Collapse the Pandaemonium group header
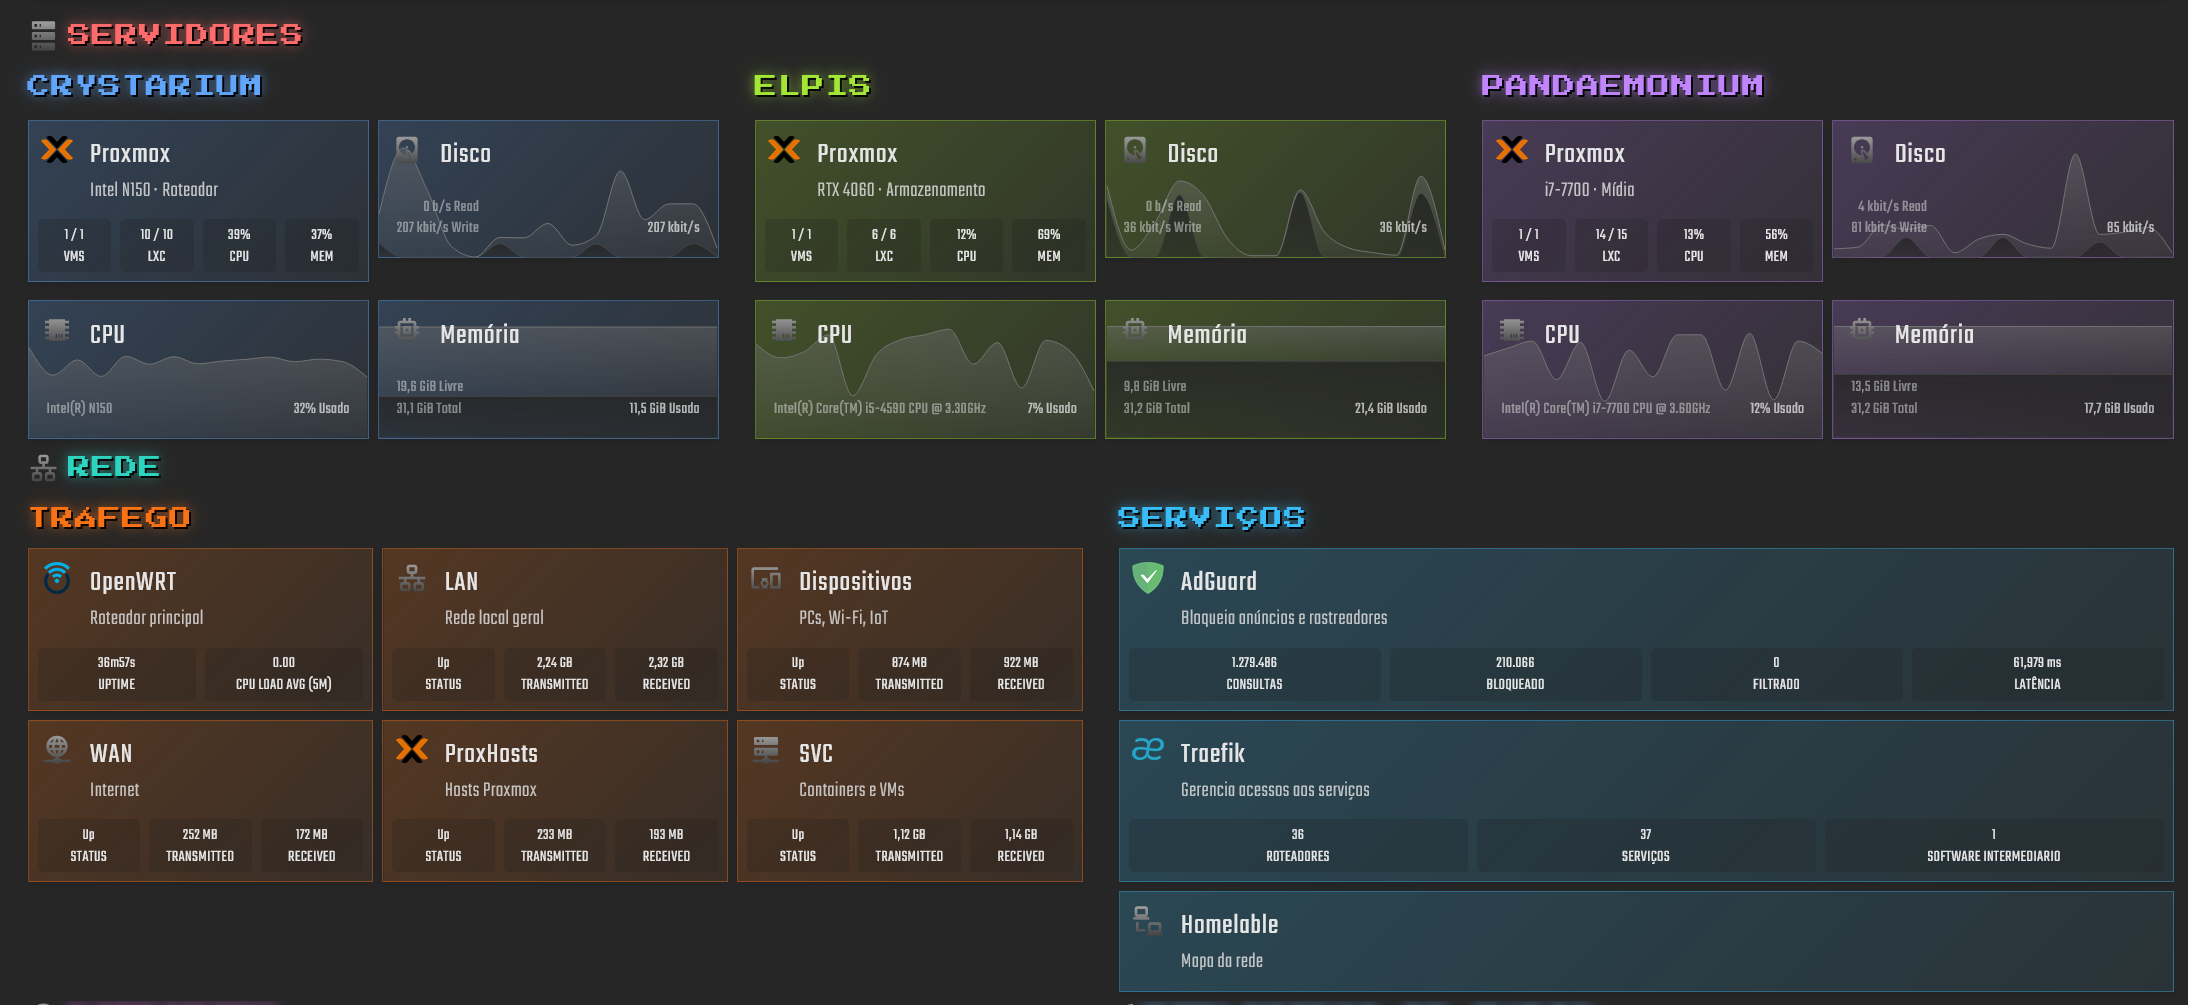 1622,85
